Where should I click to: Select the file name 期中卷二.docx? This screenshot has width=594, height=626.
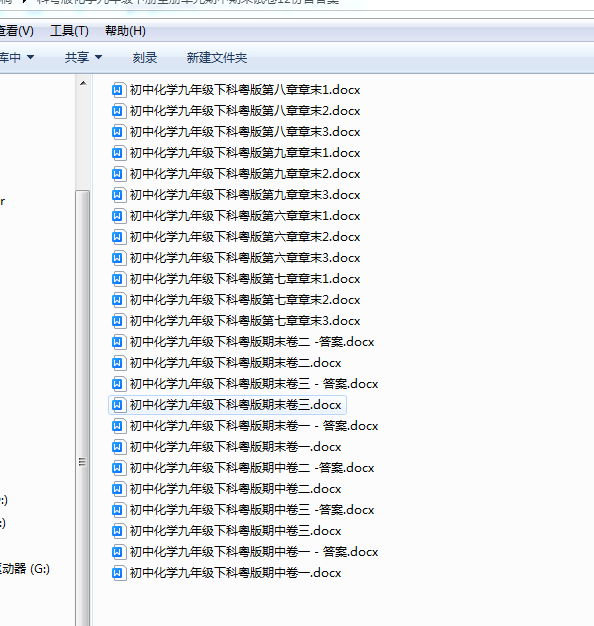coord(236,489)
